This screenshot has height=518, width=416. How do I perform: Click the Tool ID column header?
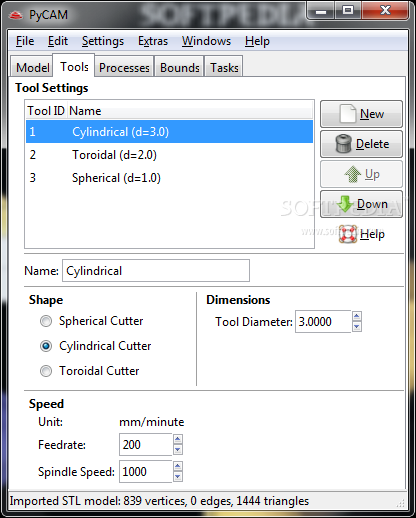point(46,111)
